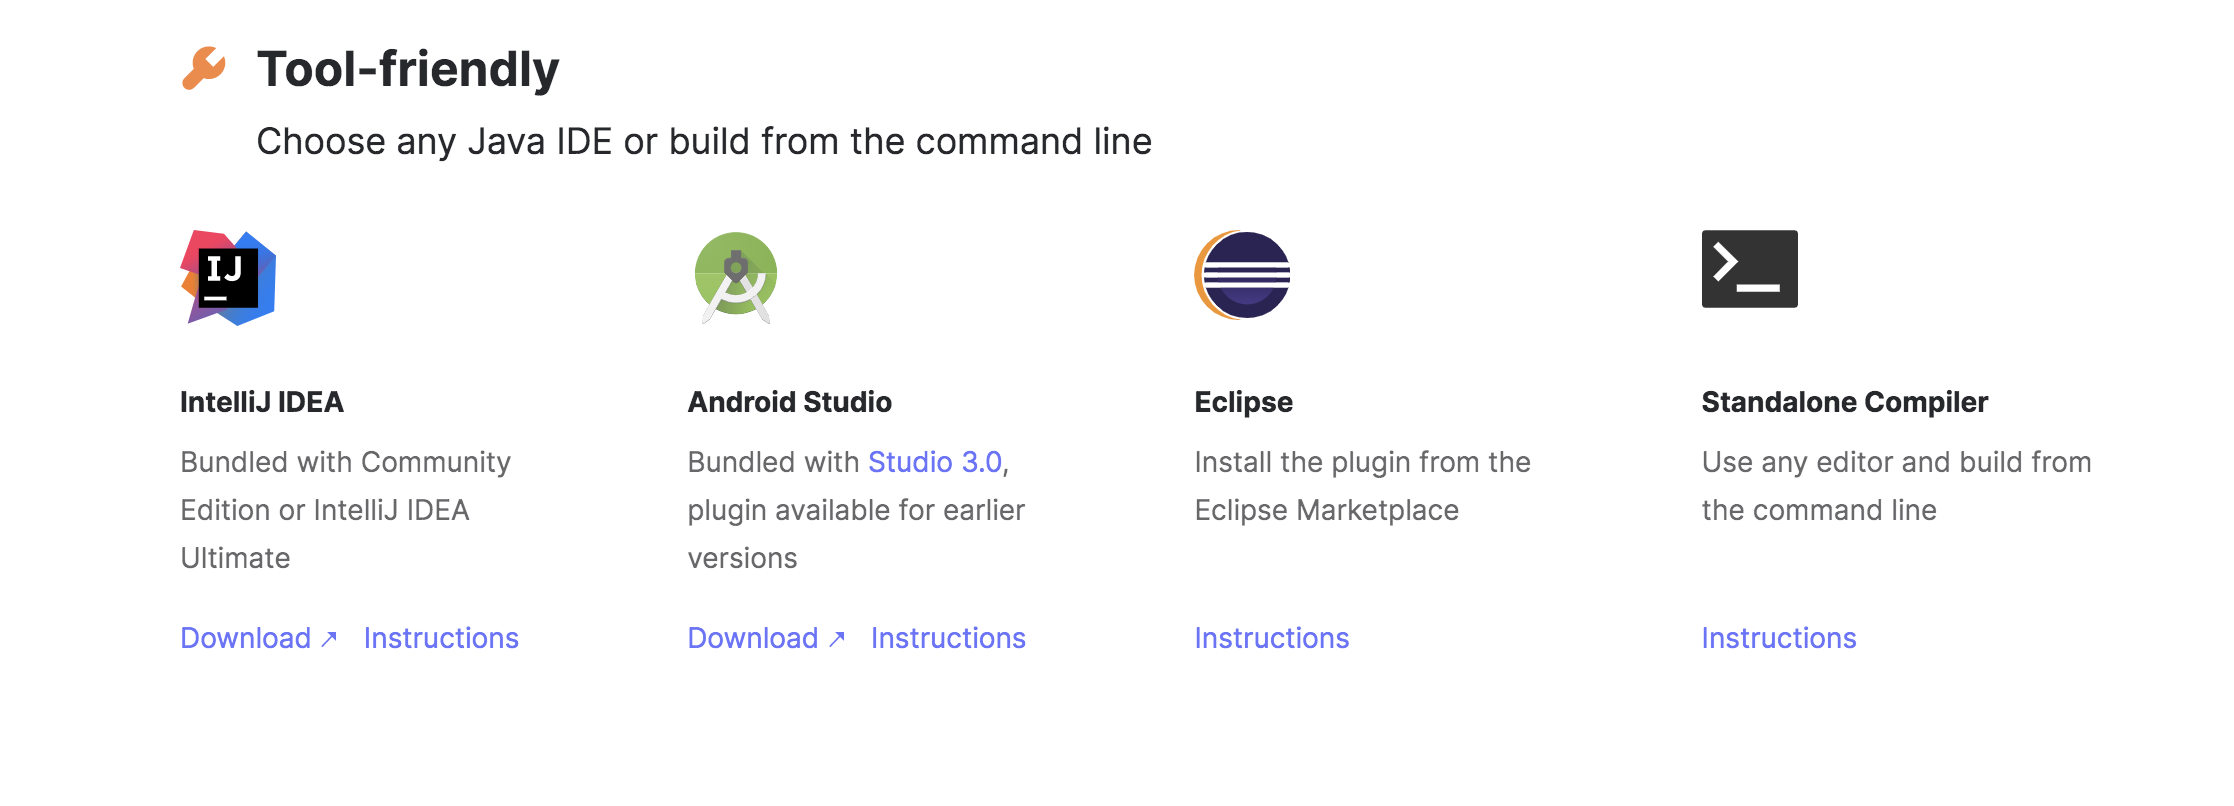Click the IntelliJ IDEA title

pyautogui.click(x=262, y=402)
